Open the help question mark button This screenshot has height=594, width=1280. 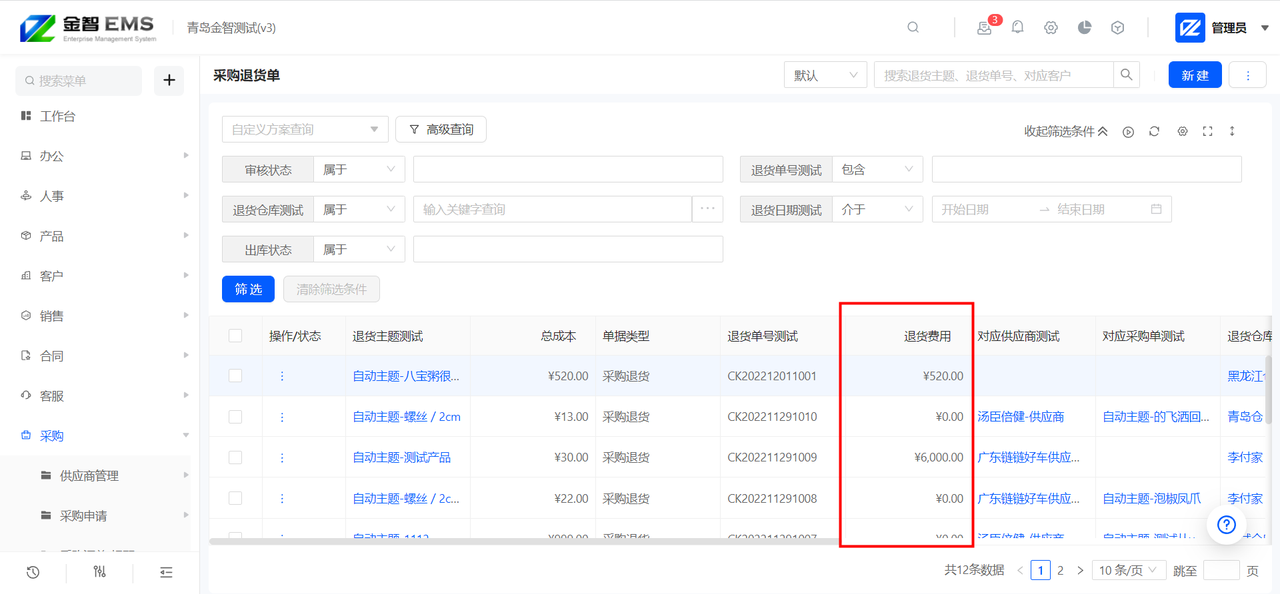[x=1226, y=524]
